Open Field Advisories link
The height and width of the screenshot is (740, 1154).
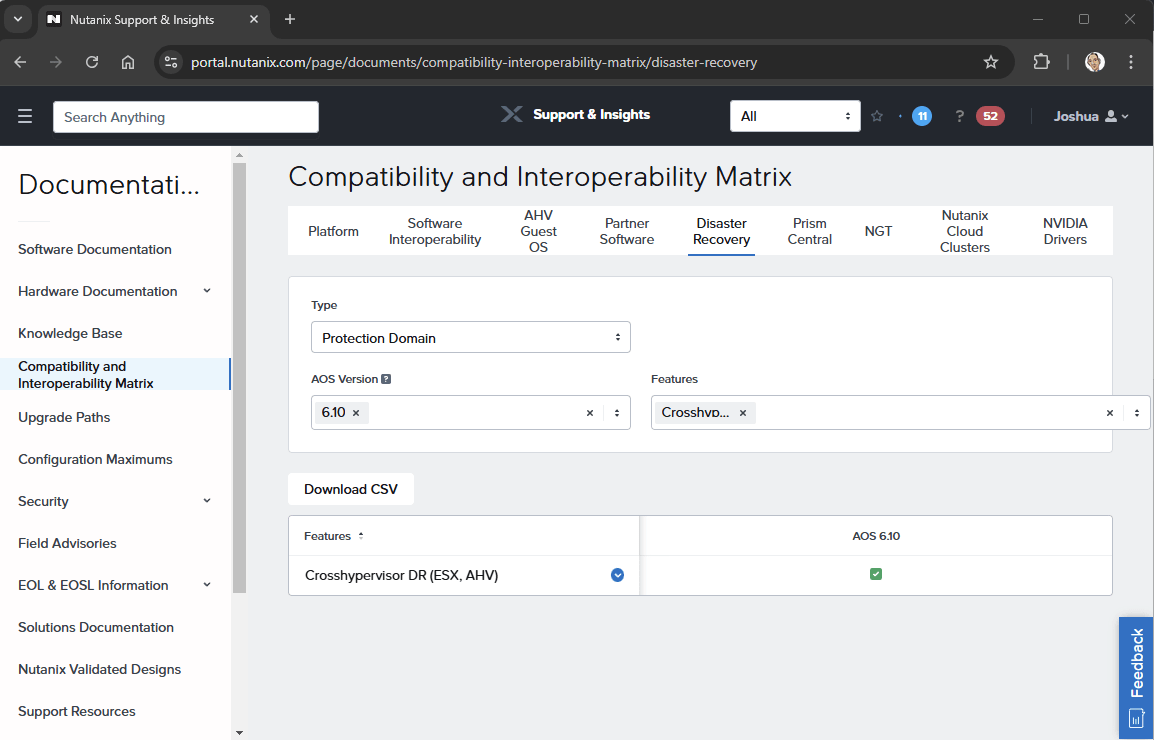click(x=67, y=543)
